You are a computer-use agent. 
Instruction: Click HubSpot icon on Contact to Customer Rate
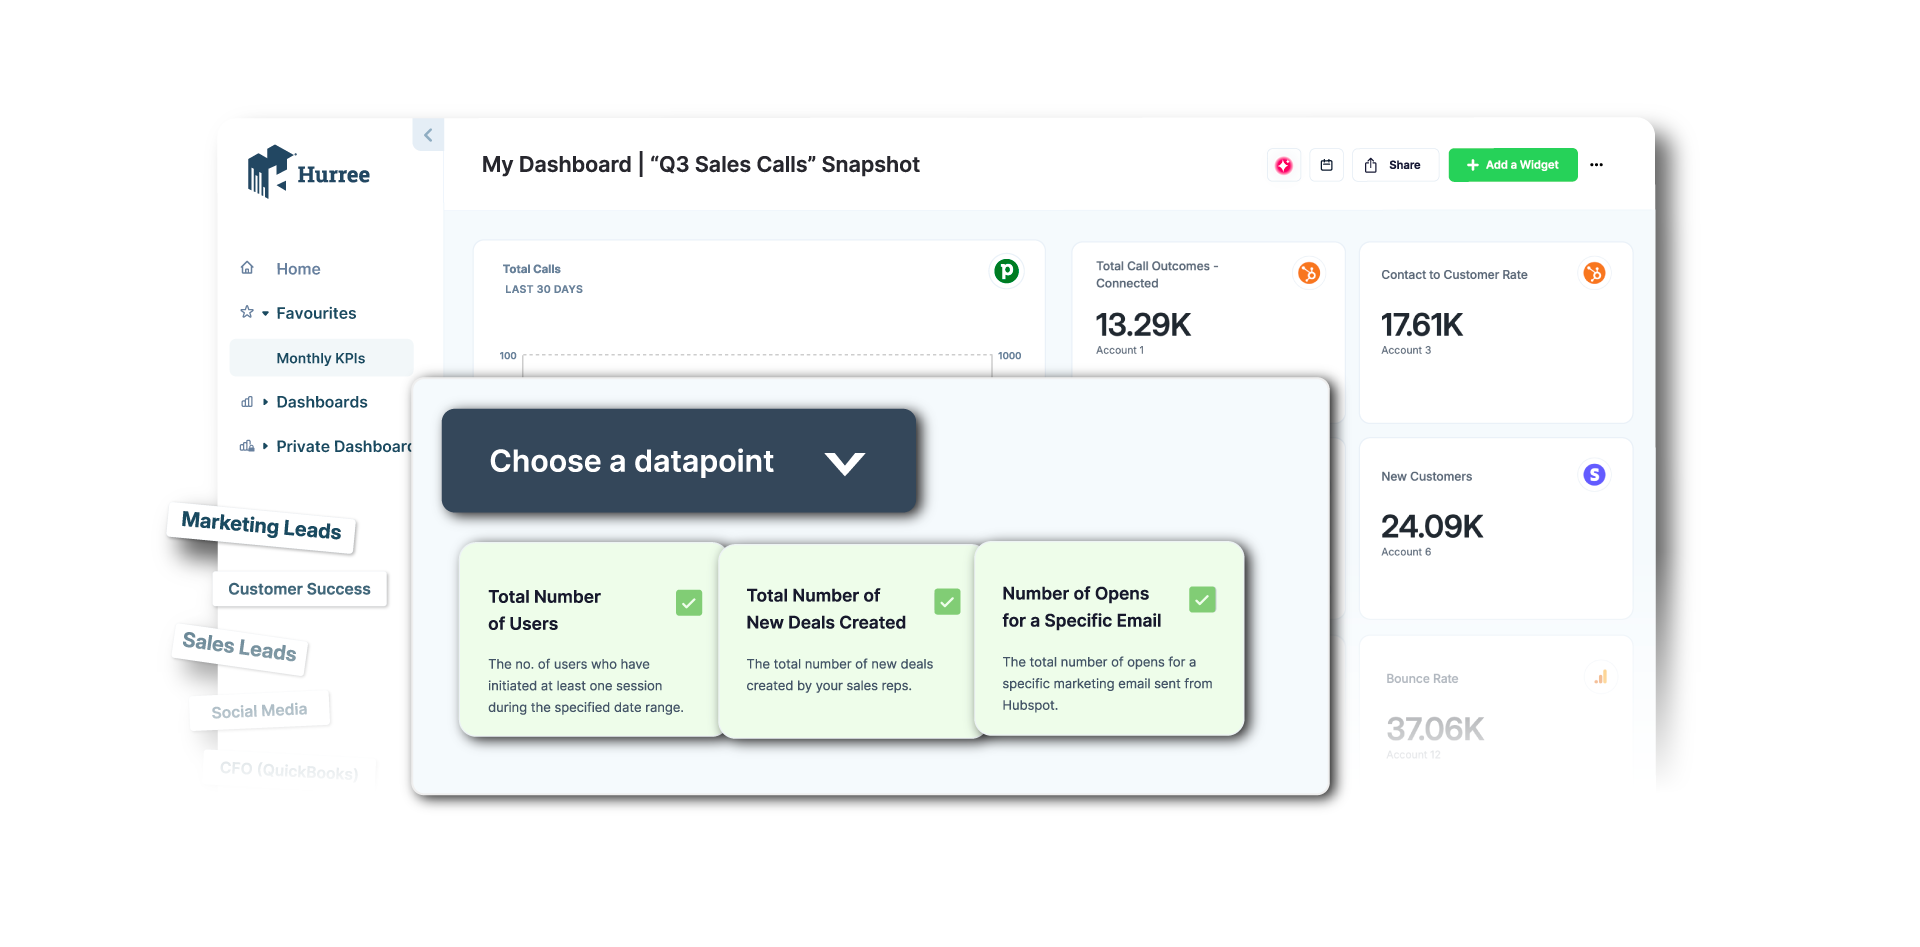1594,273
